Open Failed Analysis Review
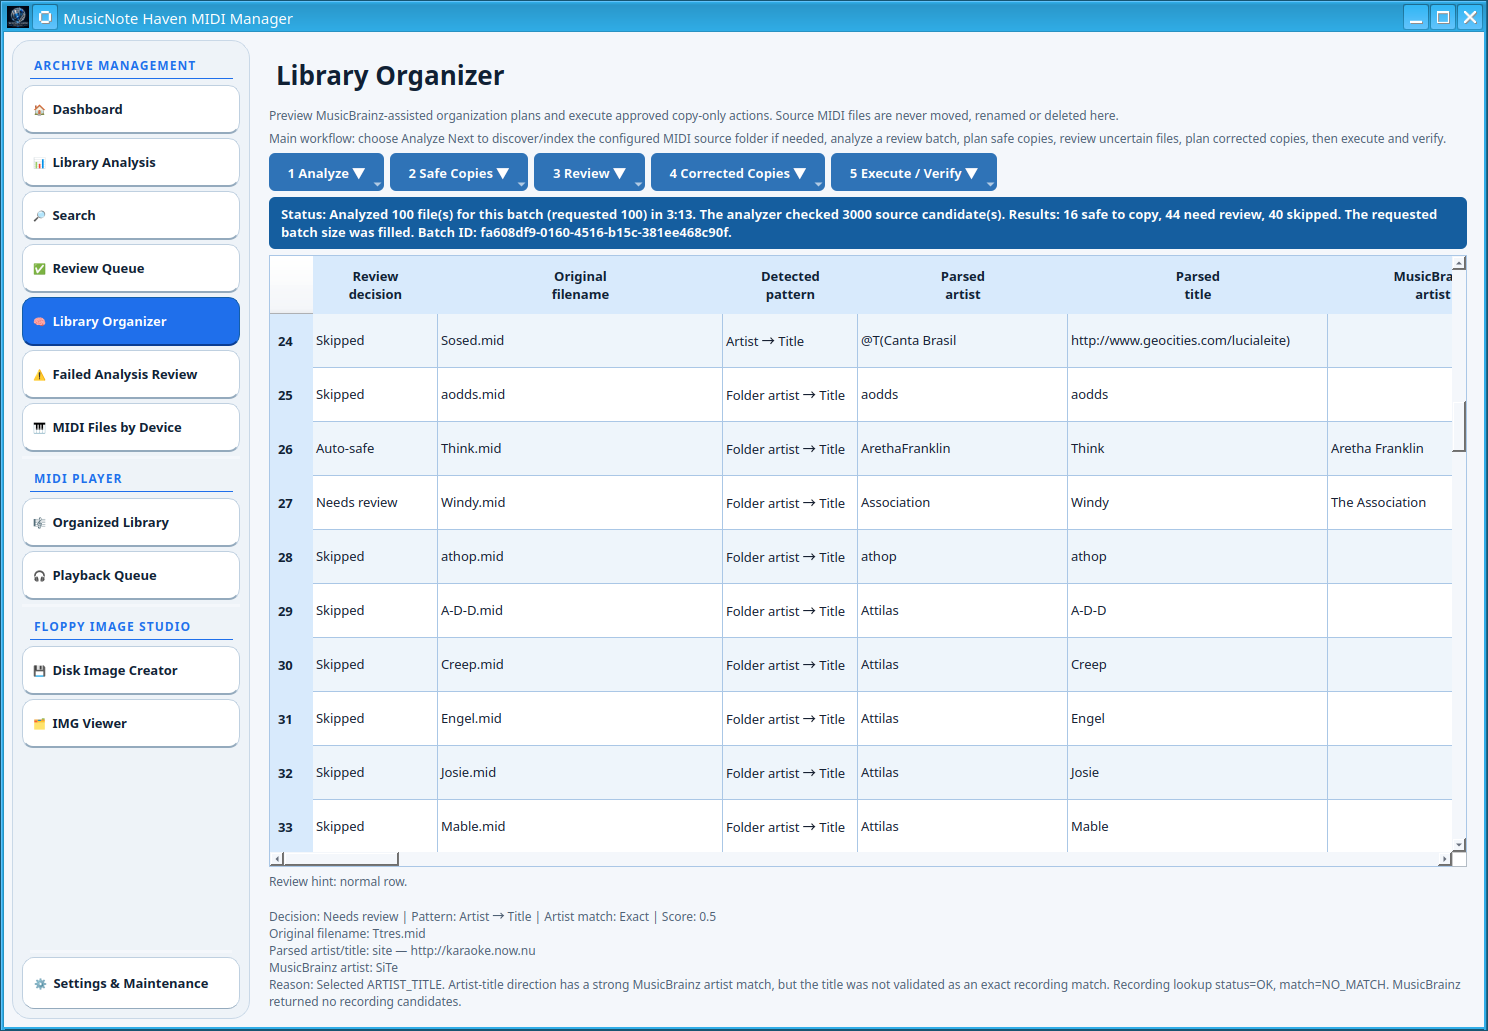Image resolution: width=1488 pixels, height=1031 pixels. pyautogui.click(x=131, y=375)
